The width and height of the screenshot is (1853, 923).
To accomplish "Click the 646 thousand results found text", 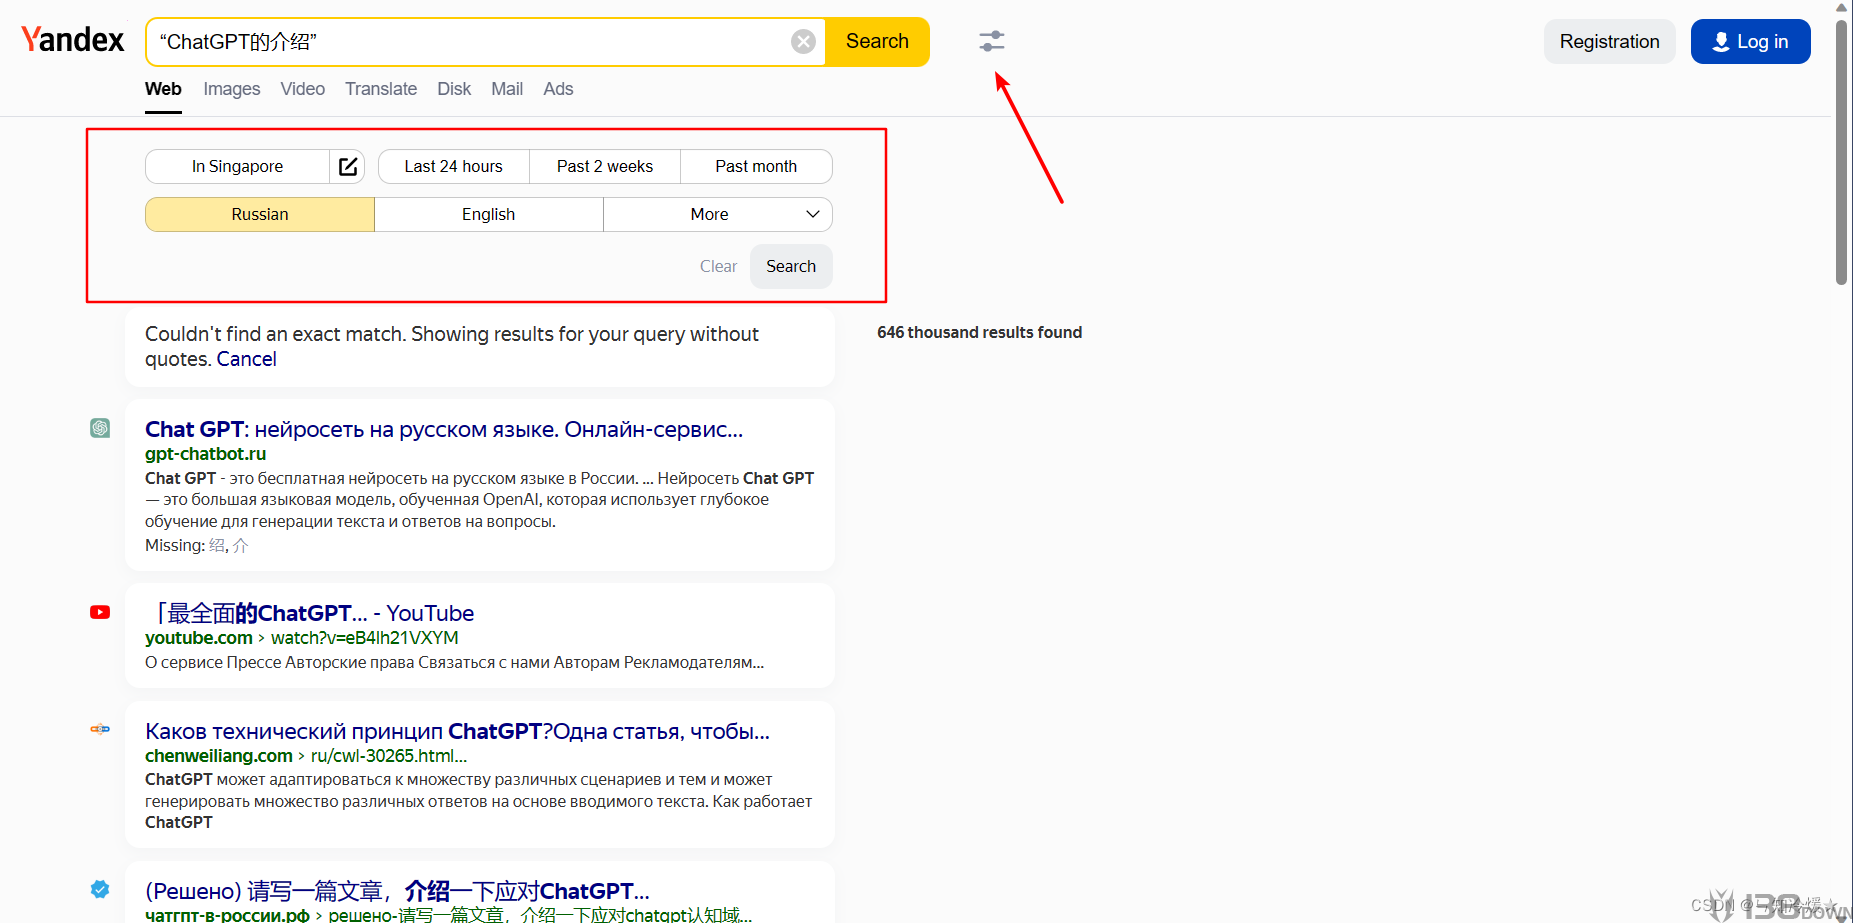I will (980, 332).
